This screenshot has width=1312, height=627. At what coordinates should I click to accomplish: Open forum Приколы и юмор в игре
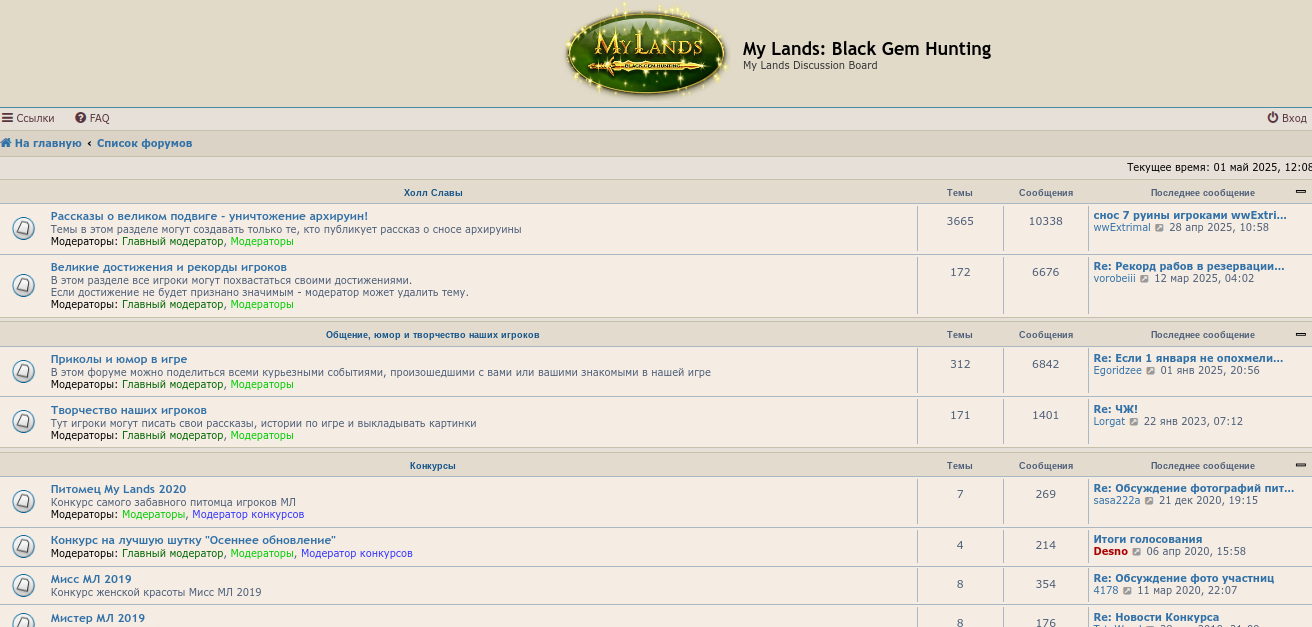pyautogui.click(x=119, y=359)
